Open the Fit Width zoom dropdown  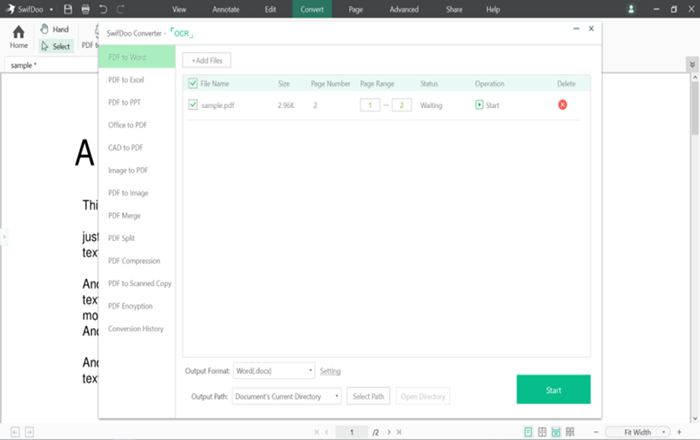(638, 432)
